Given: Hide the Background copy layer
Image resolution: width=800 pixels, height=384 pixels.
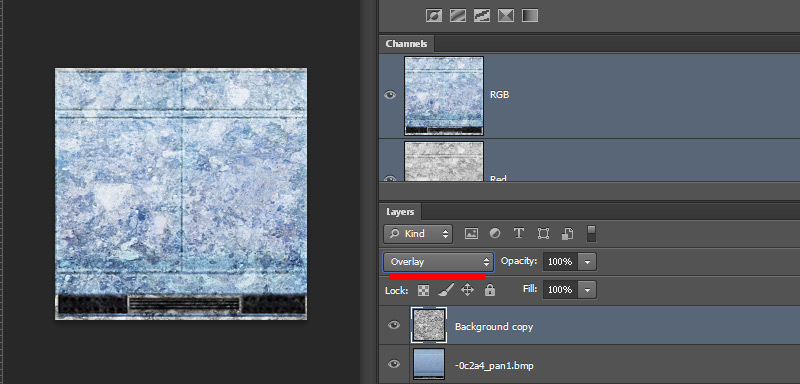Looking at the screenshot, I should [x=394, y=325].
